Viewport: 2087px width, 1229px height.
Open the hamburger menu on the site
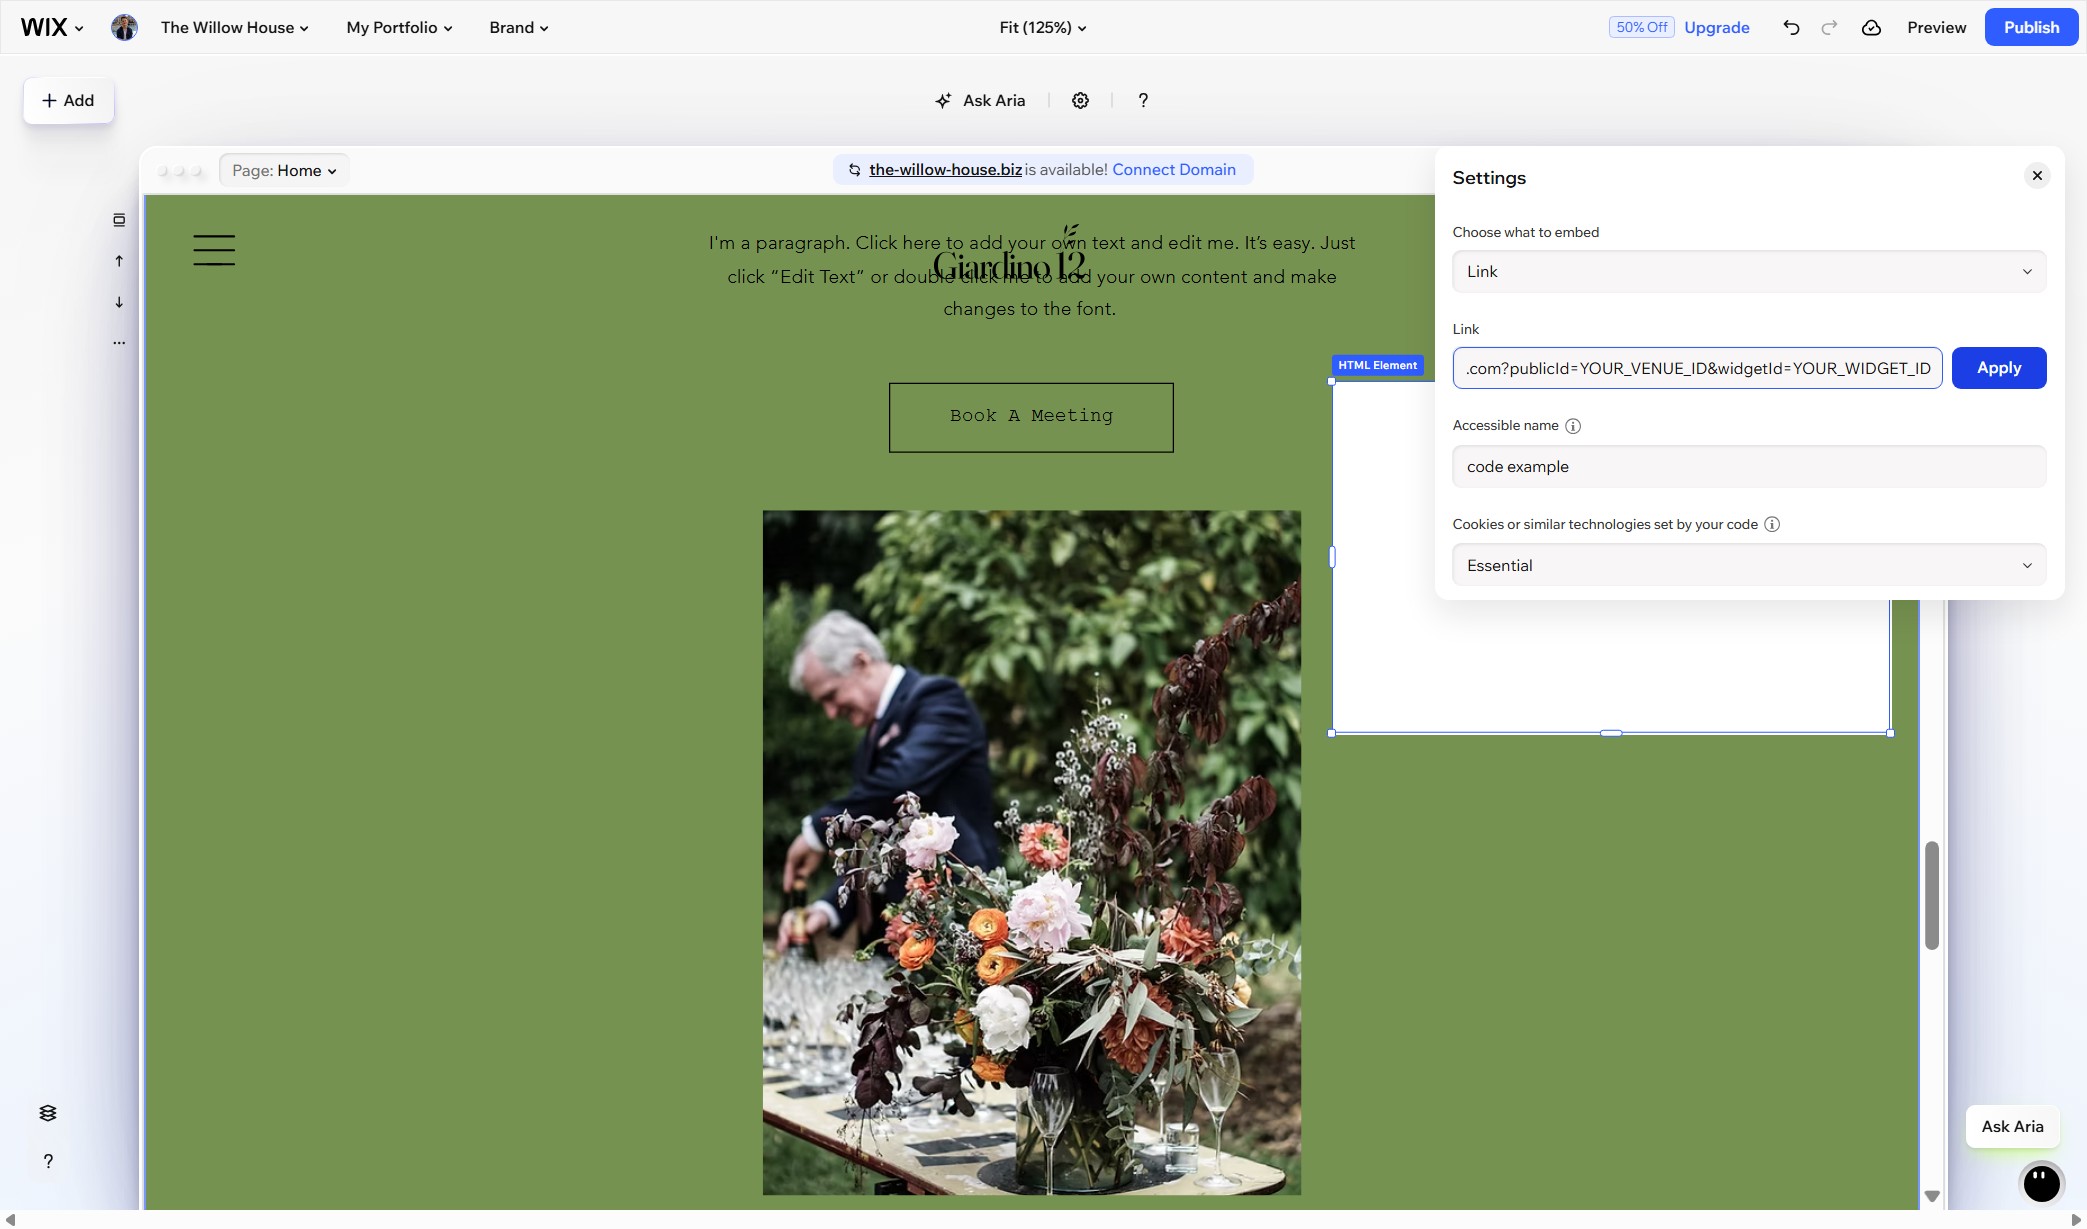coord(214,250)
